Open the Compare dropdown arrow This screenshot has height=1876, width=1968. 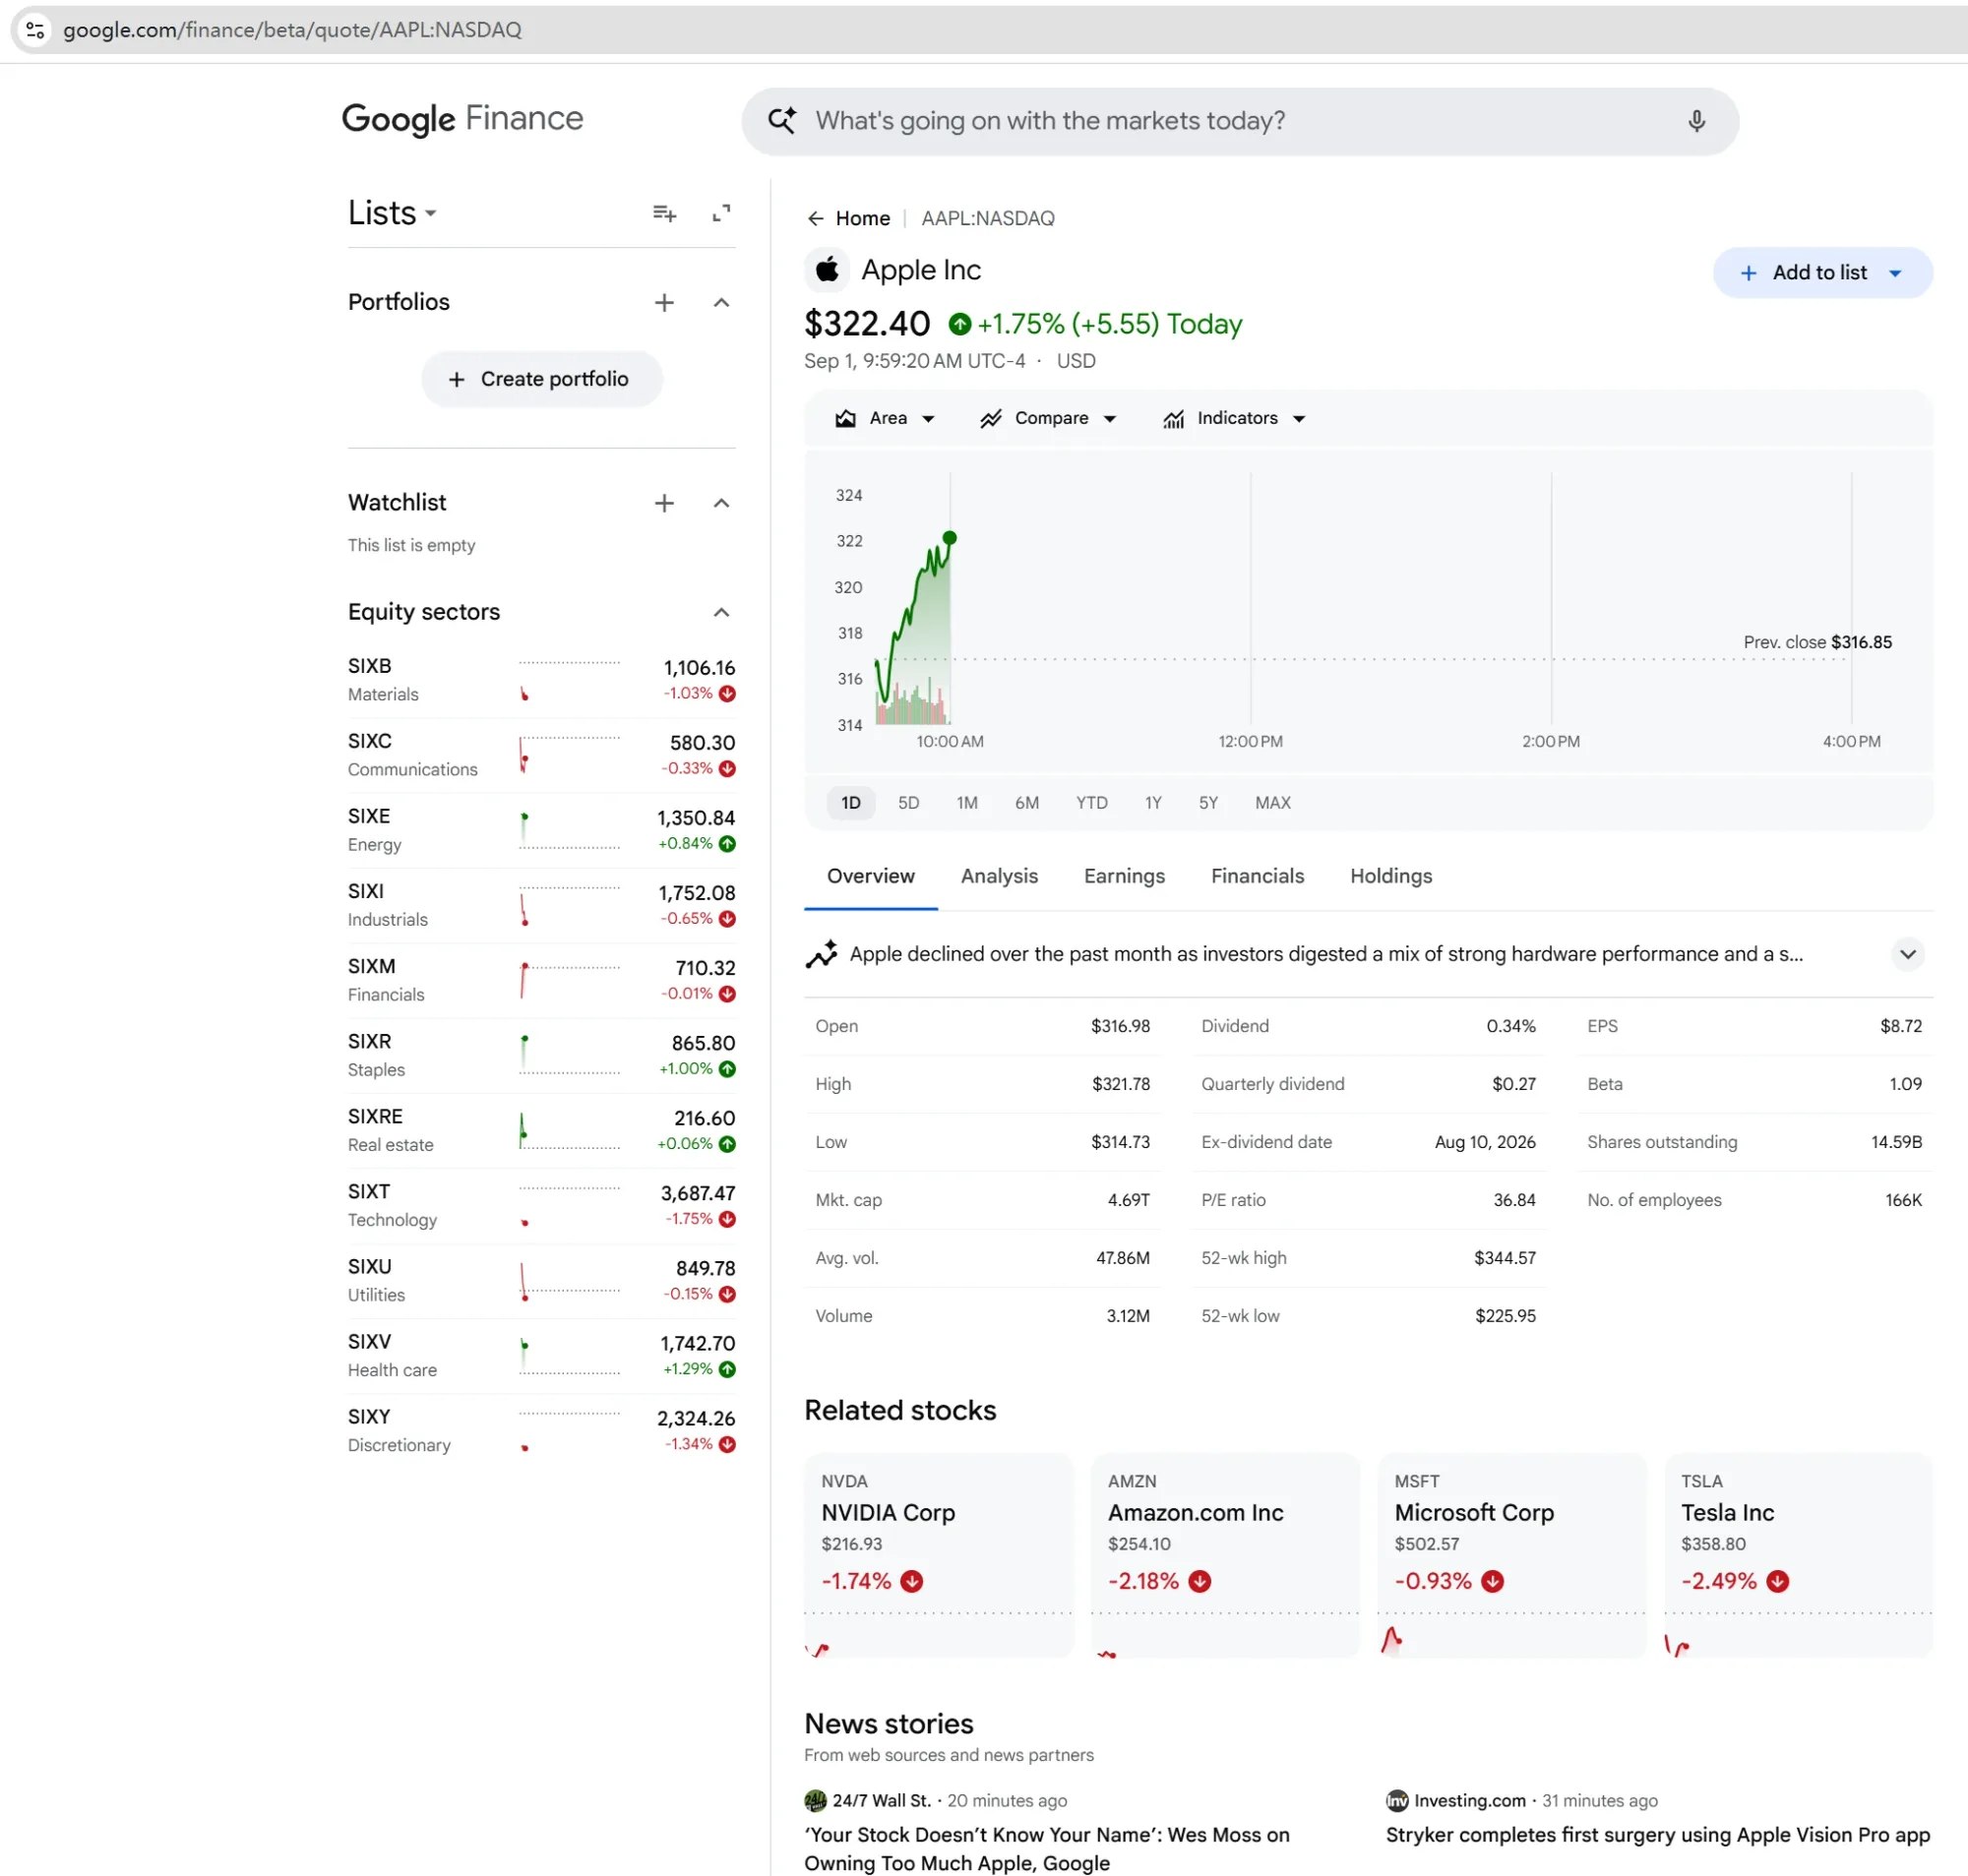click(x=1109, y=419)
